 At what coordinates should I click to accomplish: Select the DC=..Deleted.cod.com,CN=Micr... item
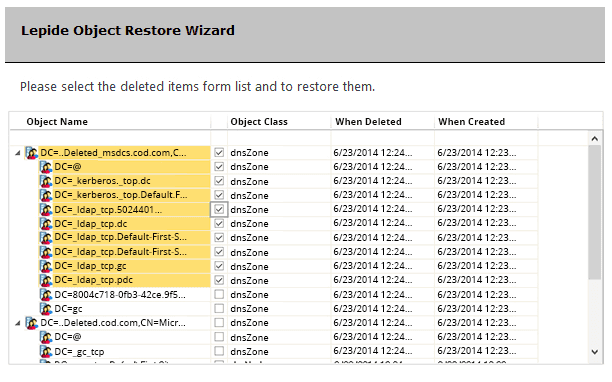pyautogui.click(x=113, y=323)
